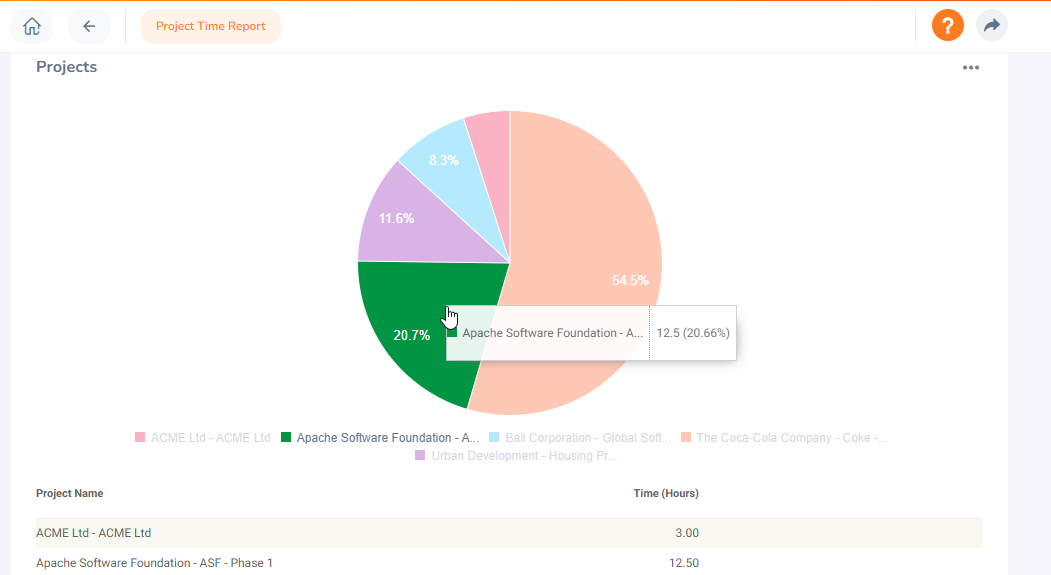Toggle Apache Software Foundation legend entry

(x=380, y=438)
